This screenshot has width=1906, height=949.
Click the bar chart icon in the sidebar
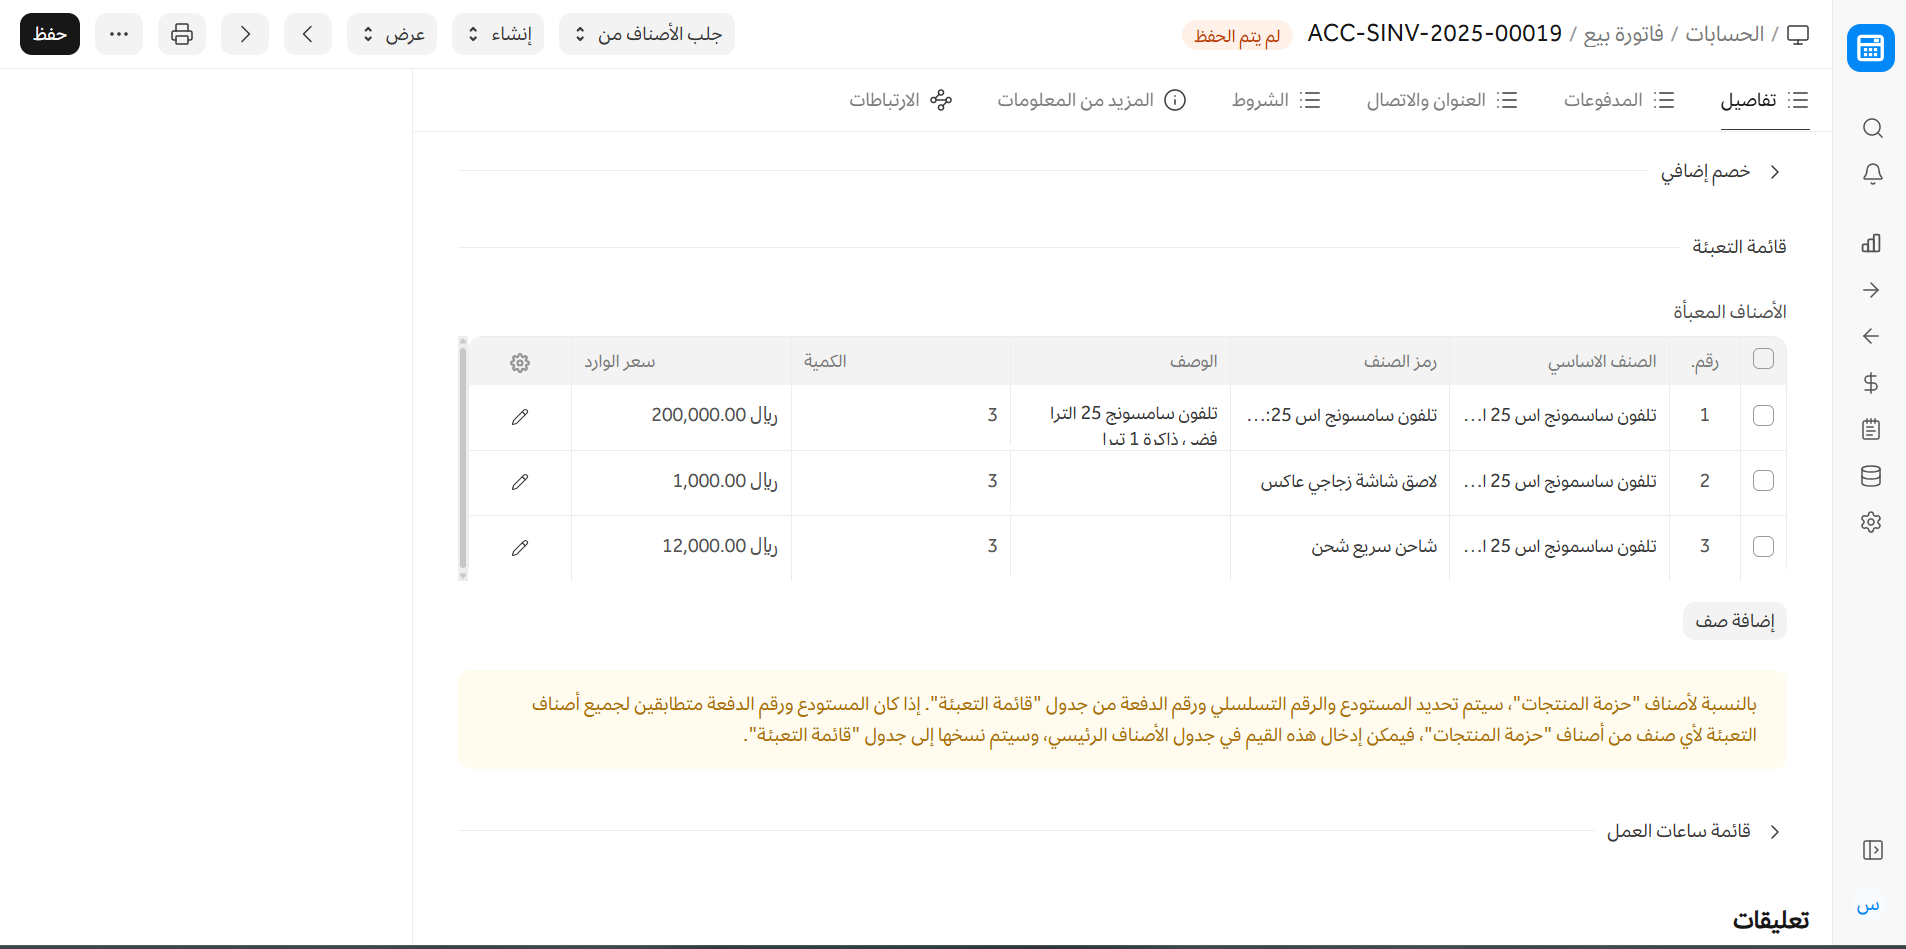(1871, 243)
